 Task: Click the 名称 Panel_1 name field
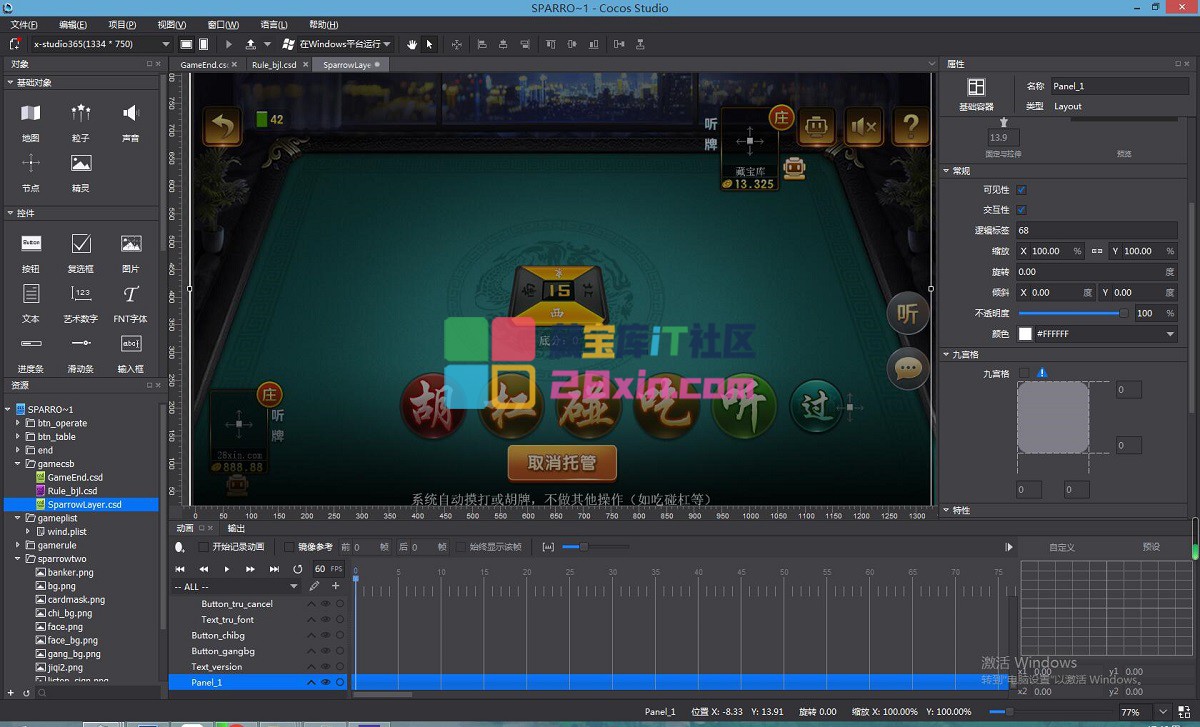(x=1119, y=86)
